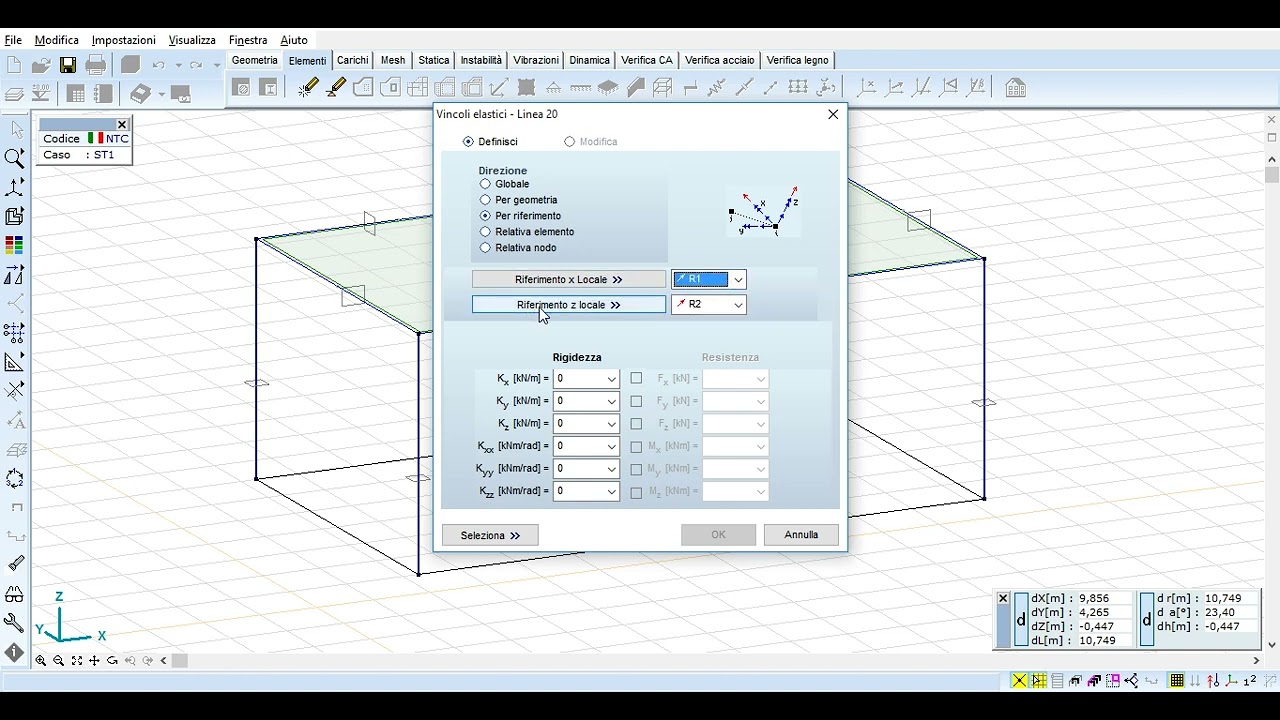Screen dimensions: 1280x720
Task: Select the Relativa elemento direction option
Action: click(485, 232)
